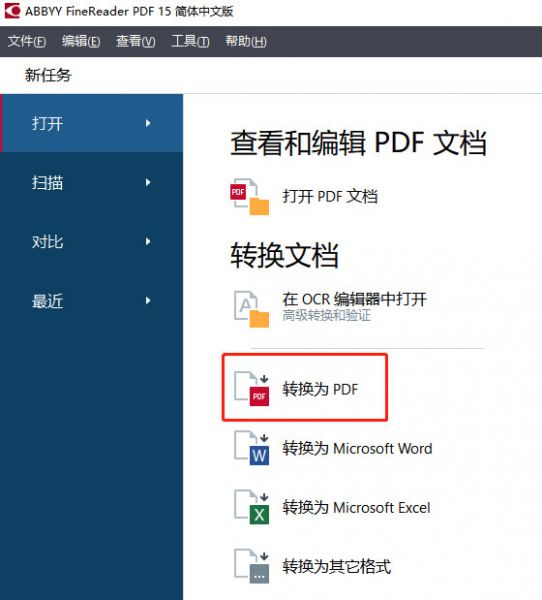Open the 编辑(E) menu

81,41
